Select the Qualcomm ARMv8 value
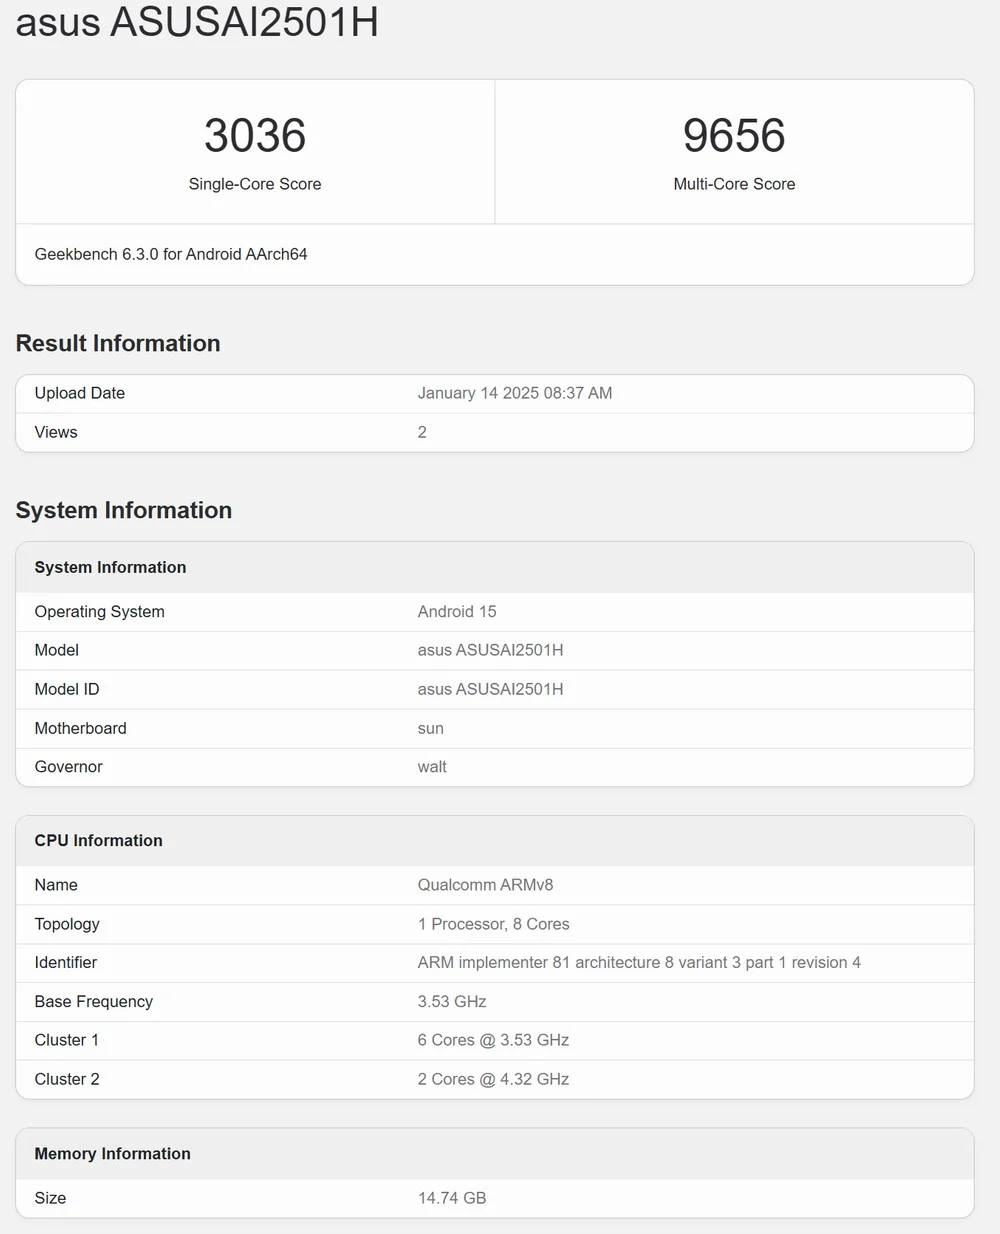The height and width of the screenshot is (1234, 1000). [485, 885]
